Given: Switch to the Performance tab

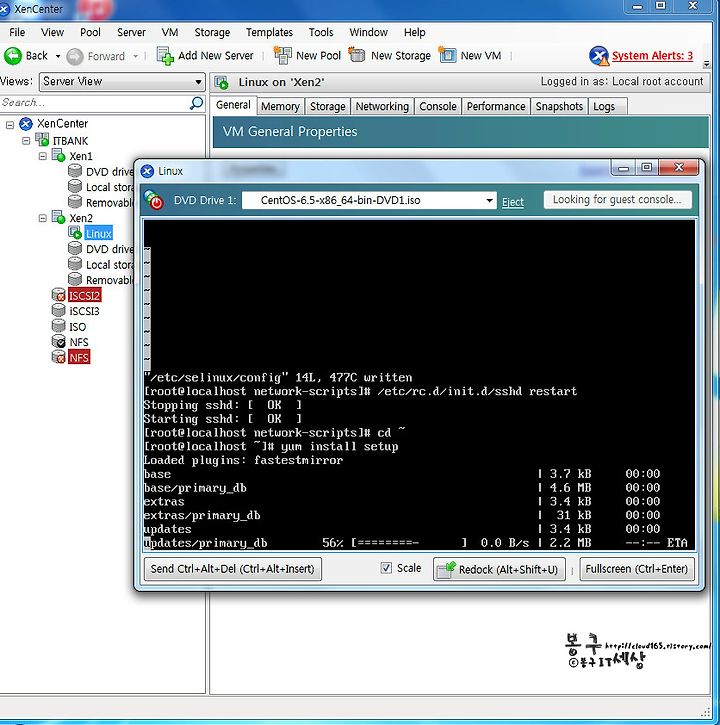Looking at the screenshot, I should point(496,106).
